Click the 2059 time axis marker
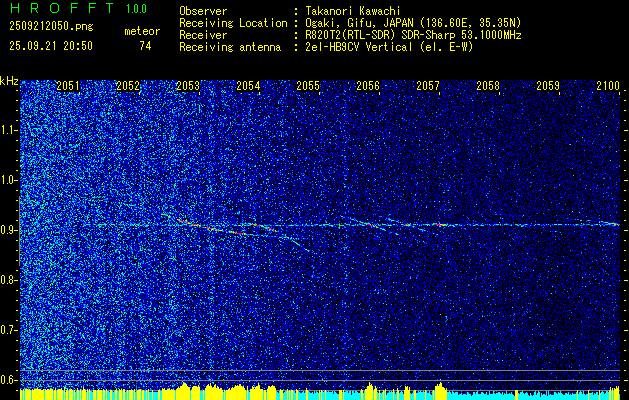Viewport: 629px width, 400px height. (x=548, y=85)
